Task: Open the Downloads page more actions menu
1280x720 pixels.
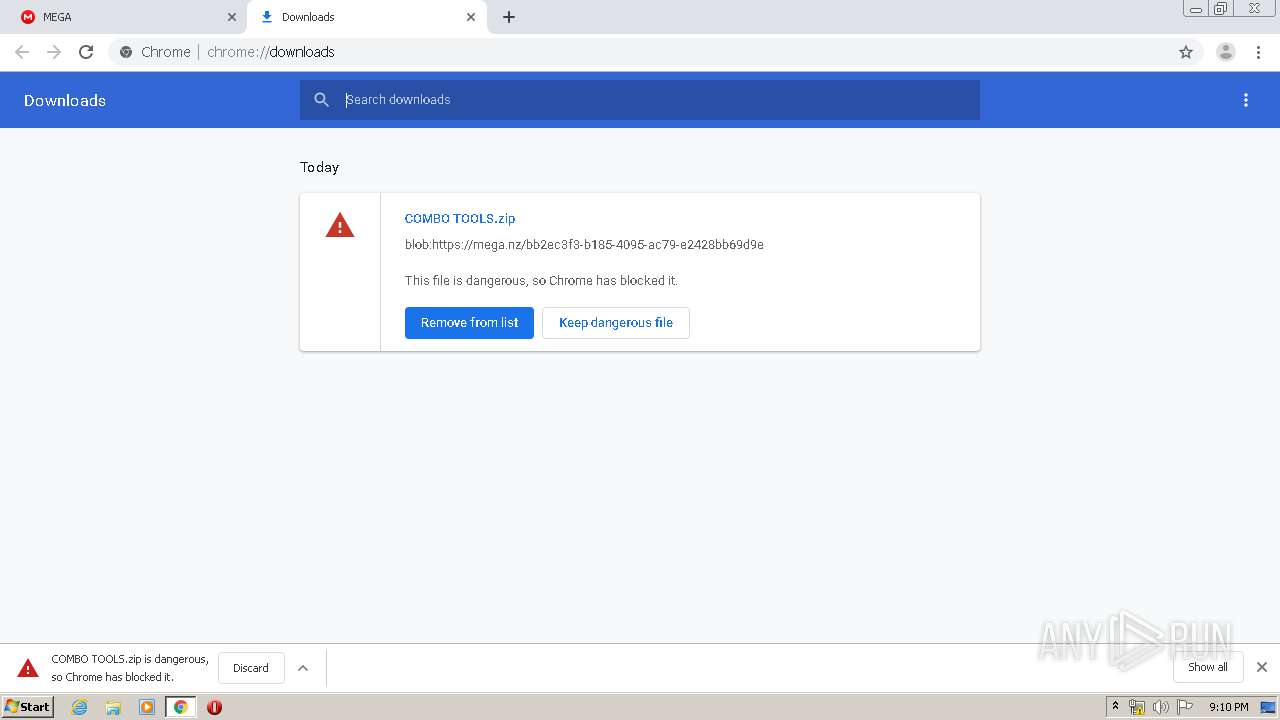Action: coord(1246,100)
